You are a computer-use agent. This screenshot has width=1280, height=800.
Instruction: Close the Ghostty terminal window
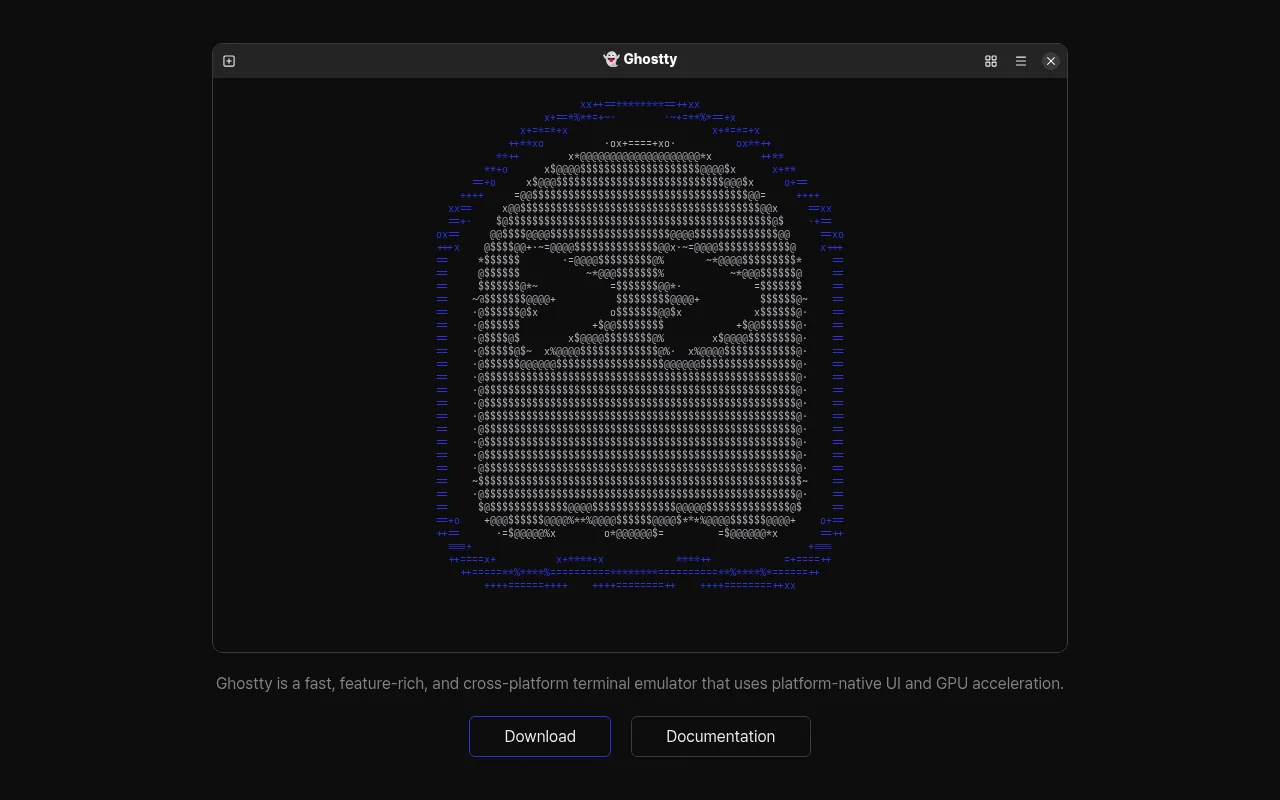tap(1051, 61)
